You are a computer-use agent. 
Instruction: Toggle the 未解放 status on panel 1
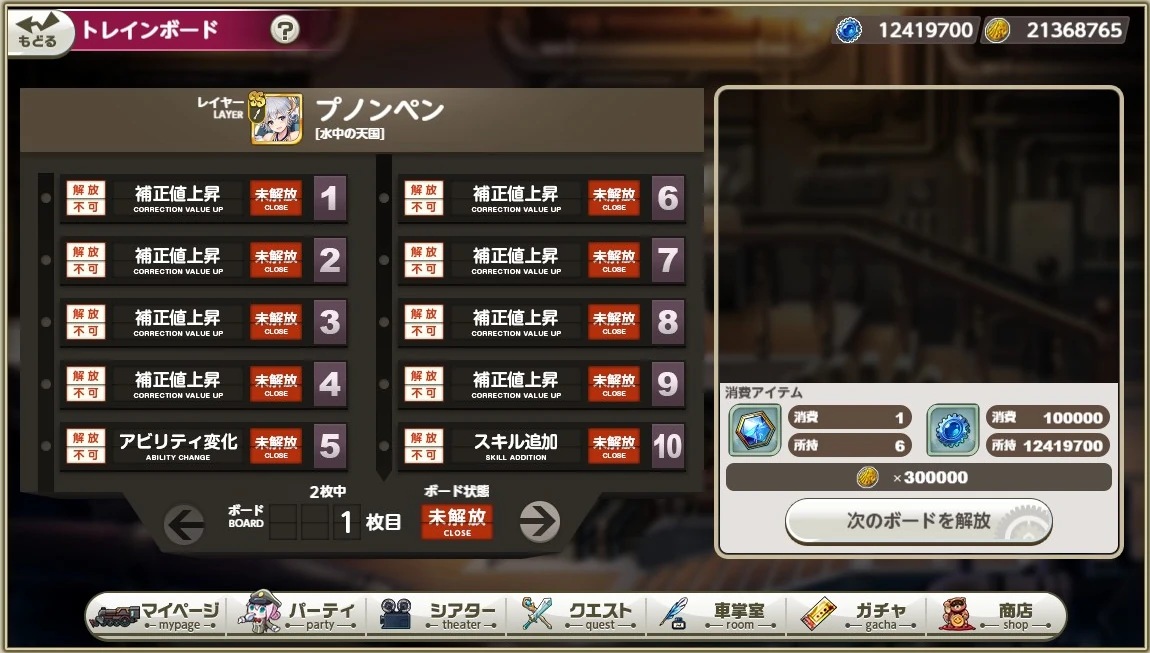276,197
